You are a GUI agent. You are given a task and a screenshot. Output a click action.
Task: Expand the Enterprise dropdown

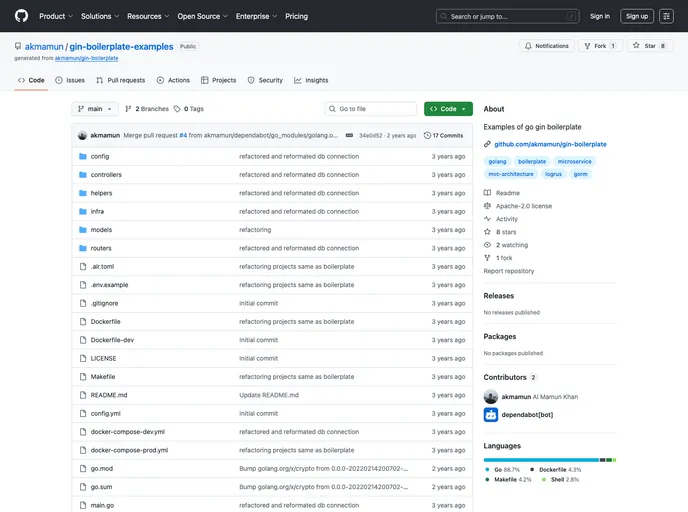[x=256, y=16]
